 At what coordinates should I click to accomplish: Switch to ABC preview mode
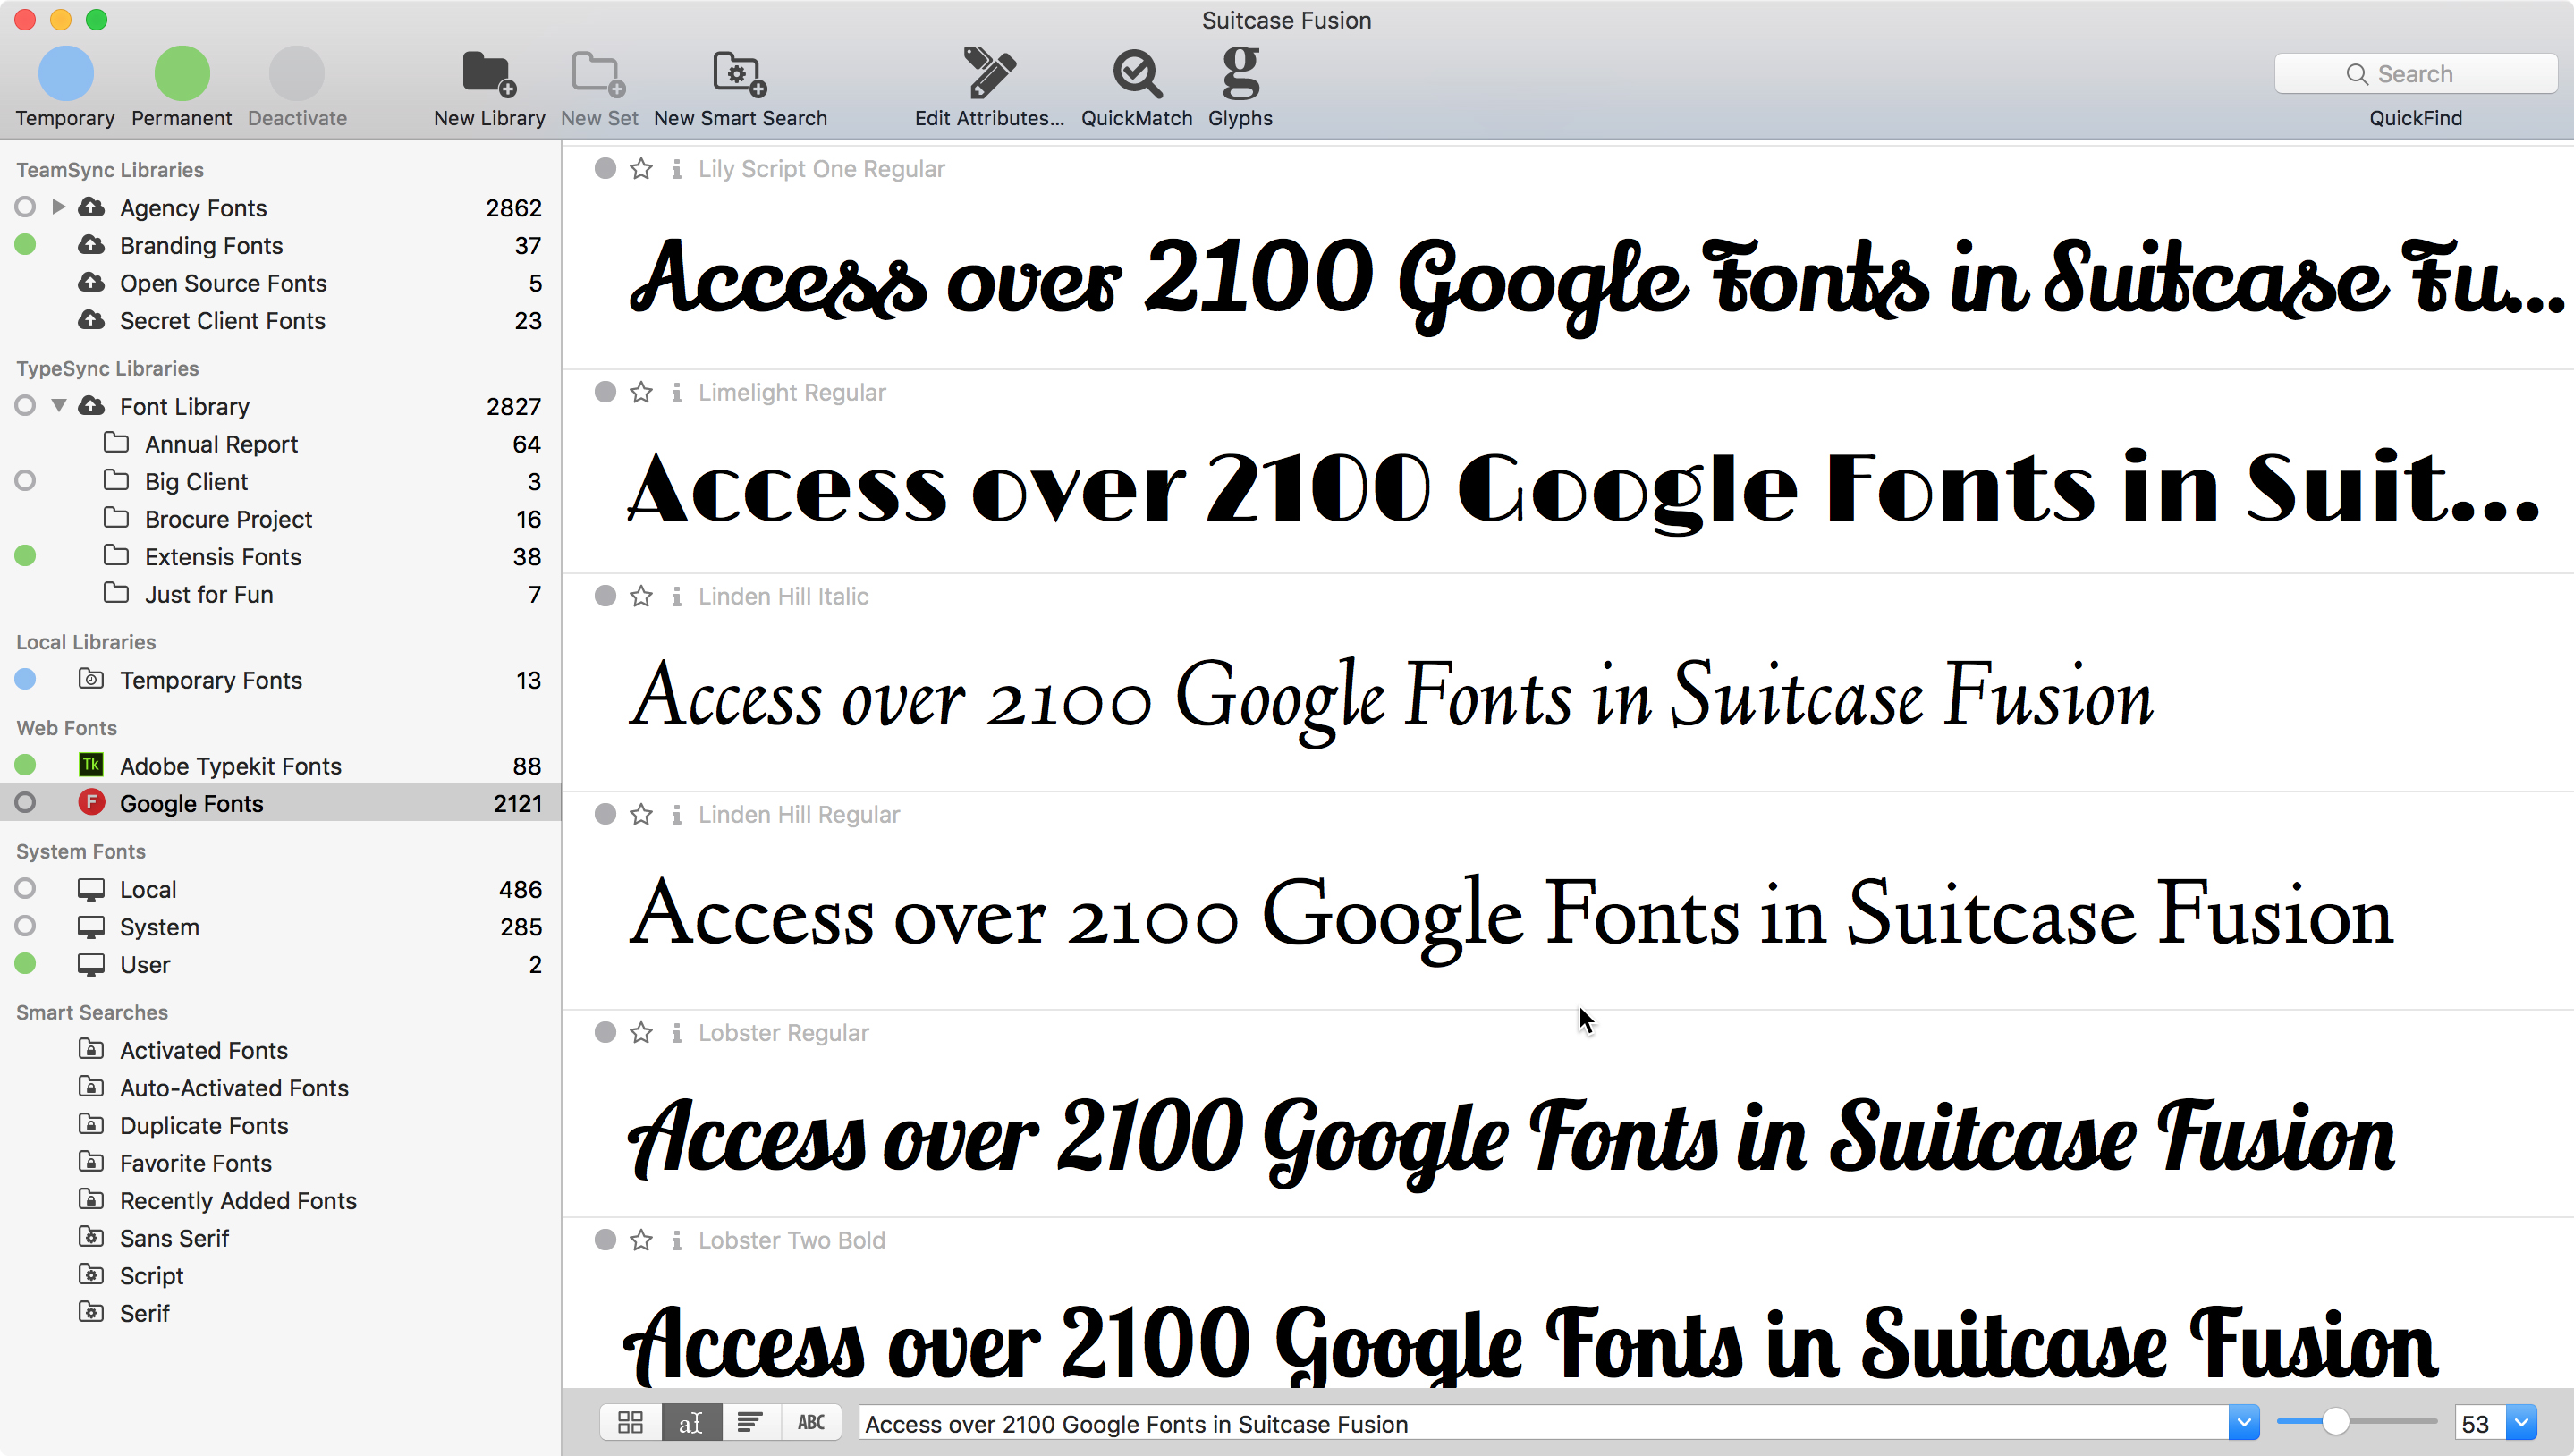coord(810,1422)
